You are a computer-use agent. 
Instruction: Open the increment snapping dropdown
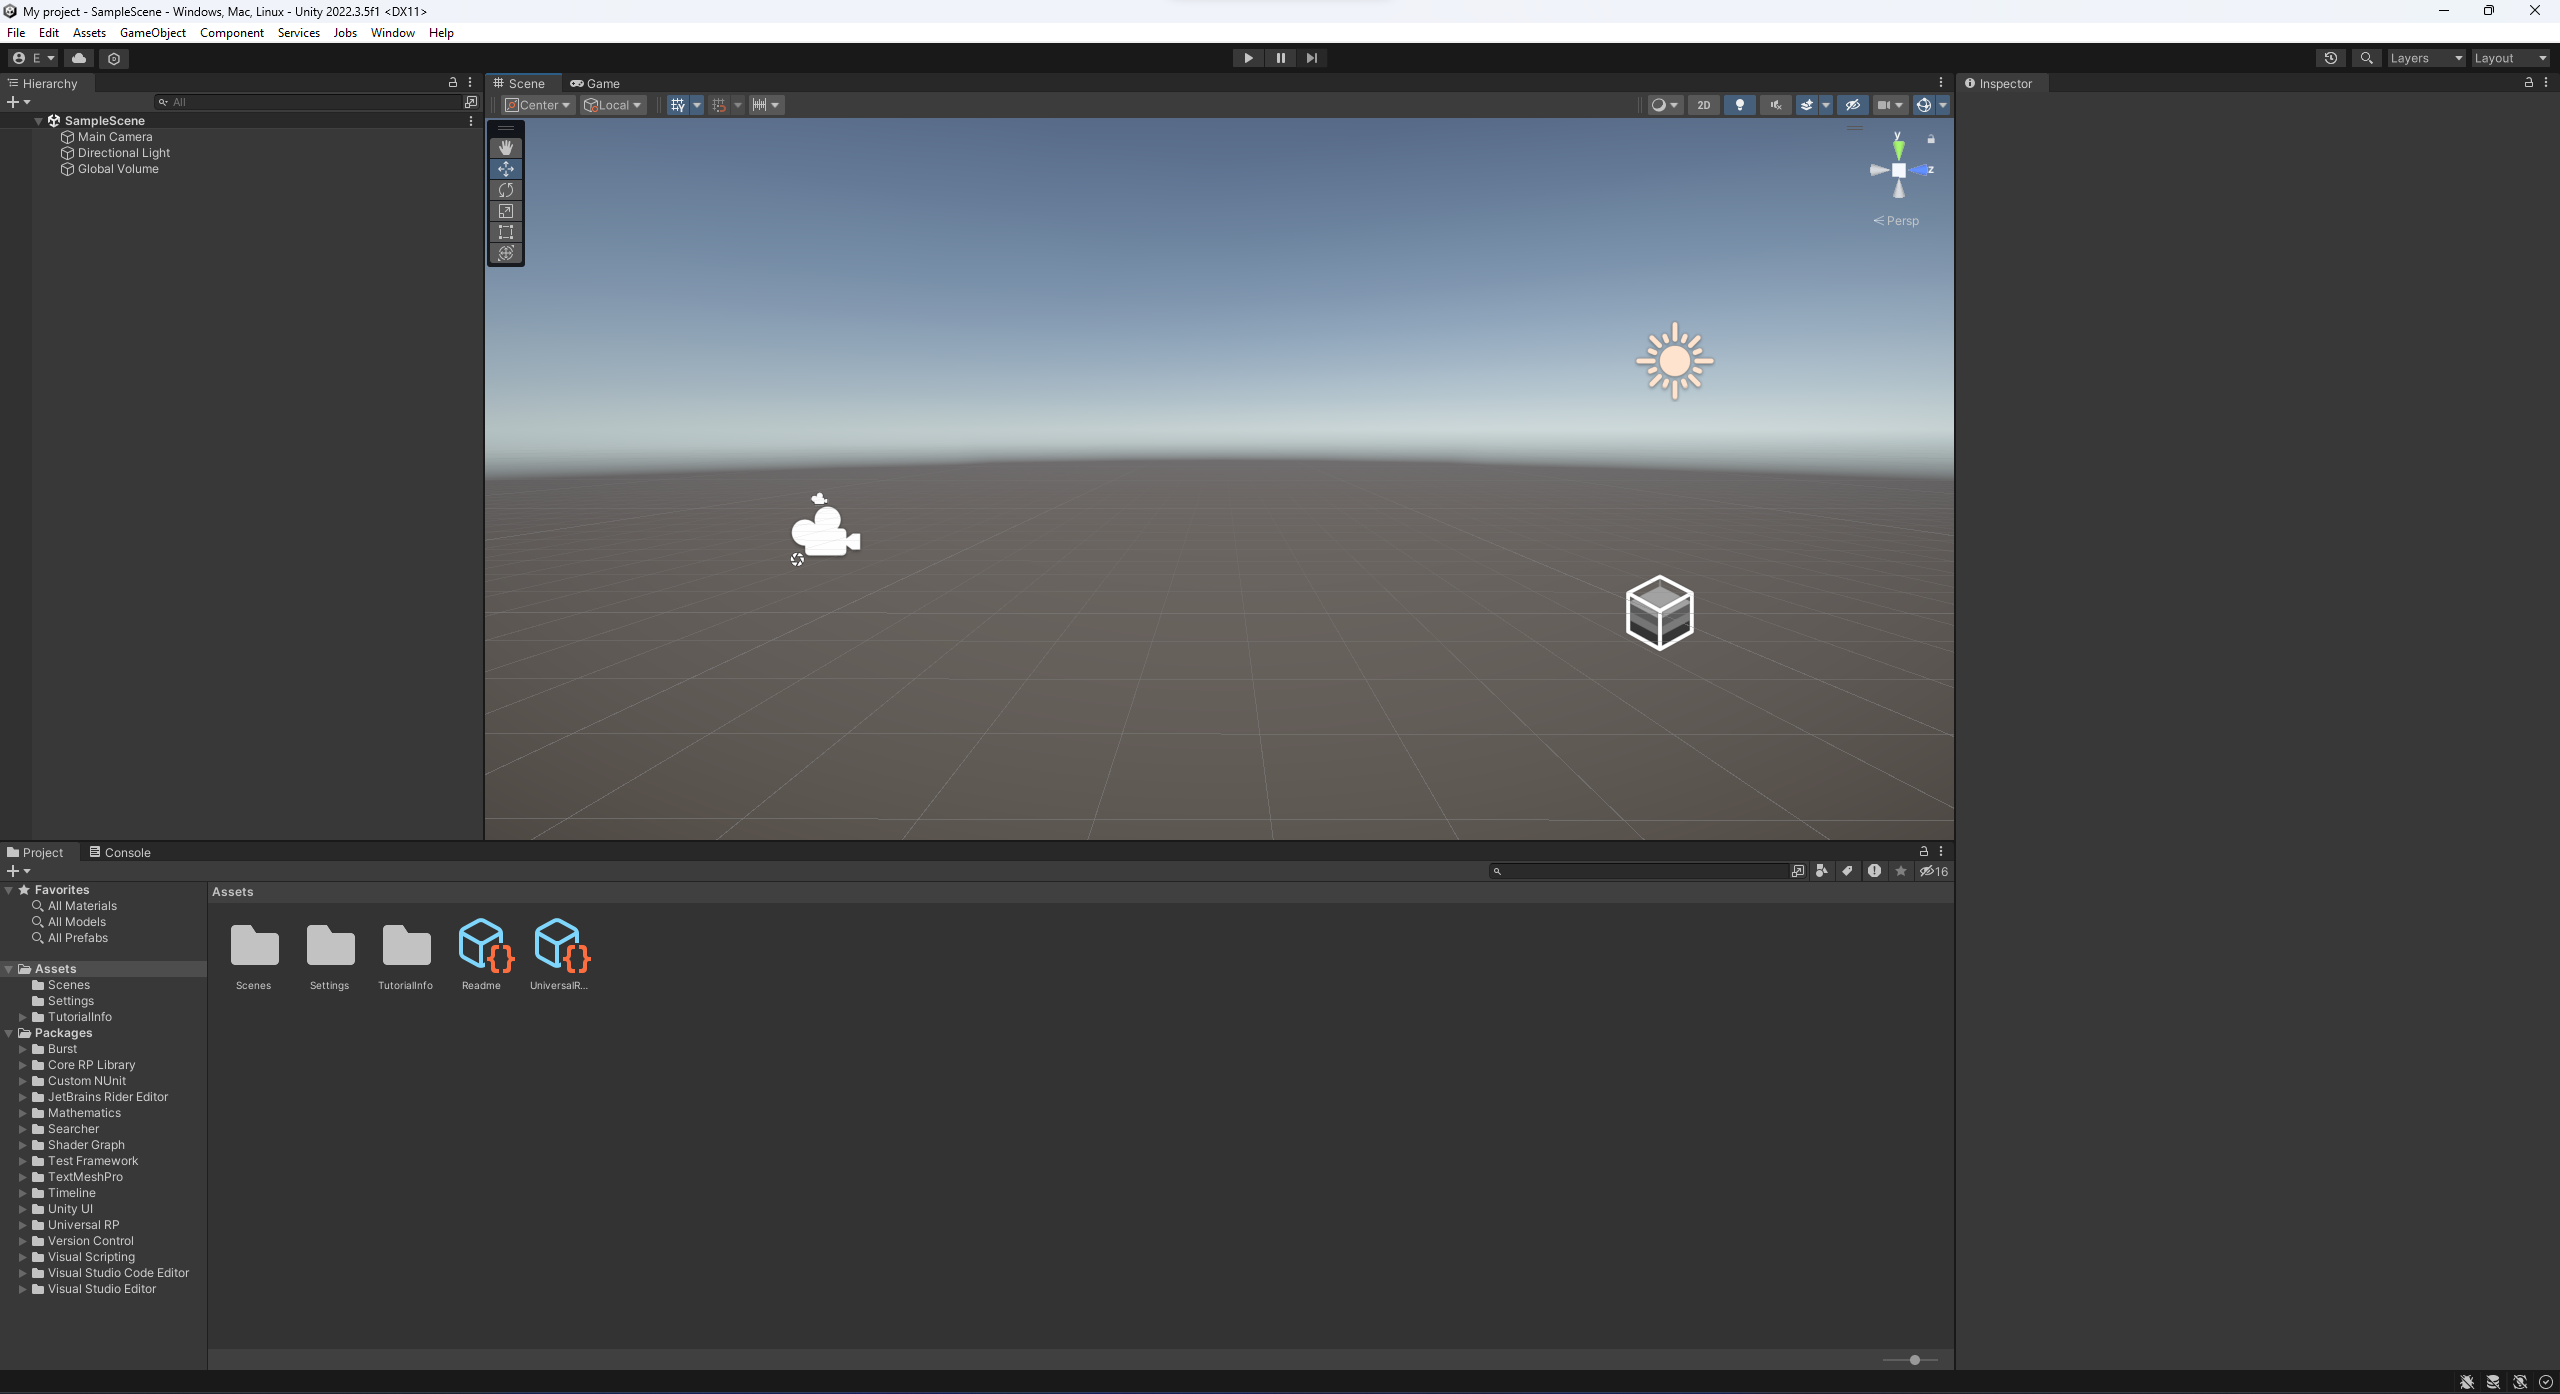(x=766, y=105)
